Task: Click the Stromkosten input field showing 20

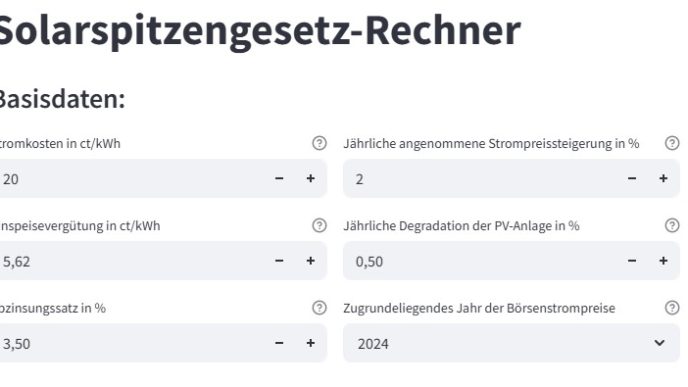Action: coord(132,179)
